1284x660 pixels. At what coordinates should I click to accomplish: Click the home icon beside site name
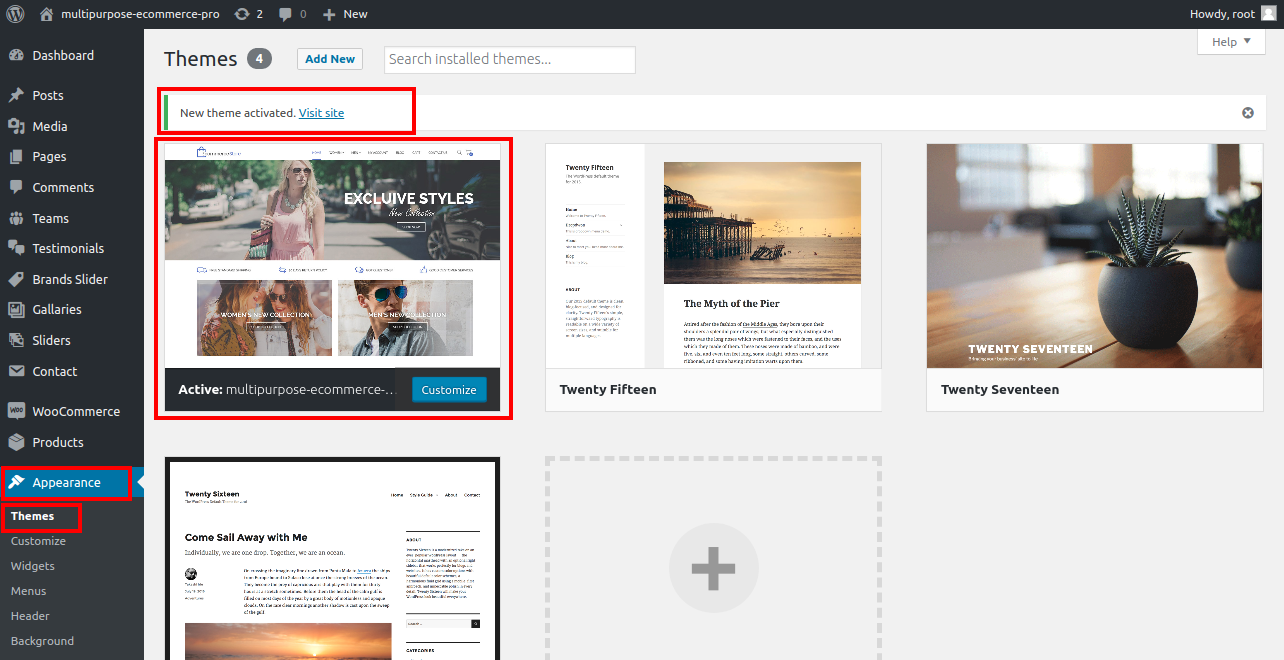tap(46, 14)
